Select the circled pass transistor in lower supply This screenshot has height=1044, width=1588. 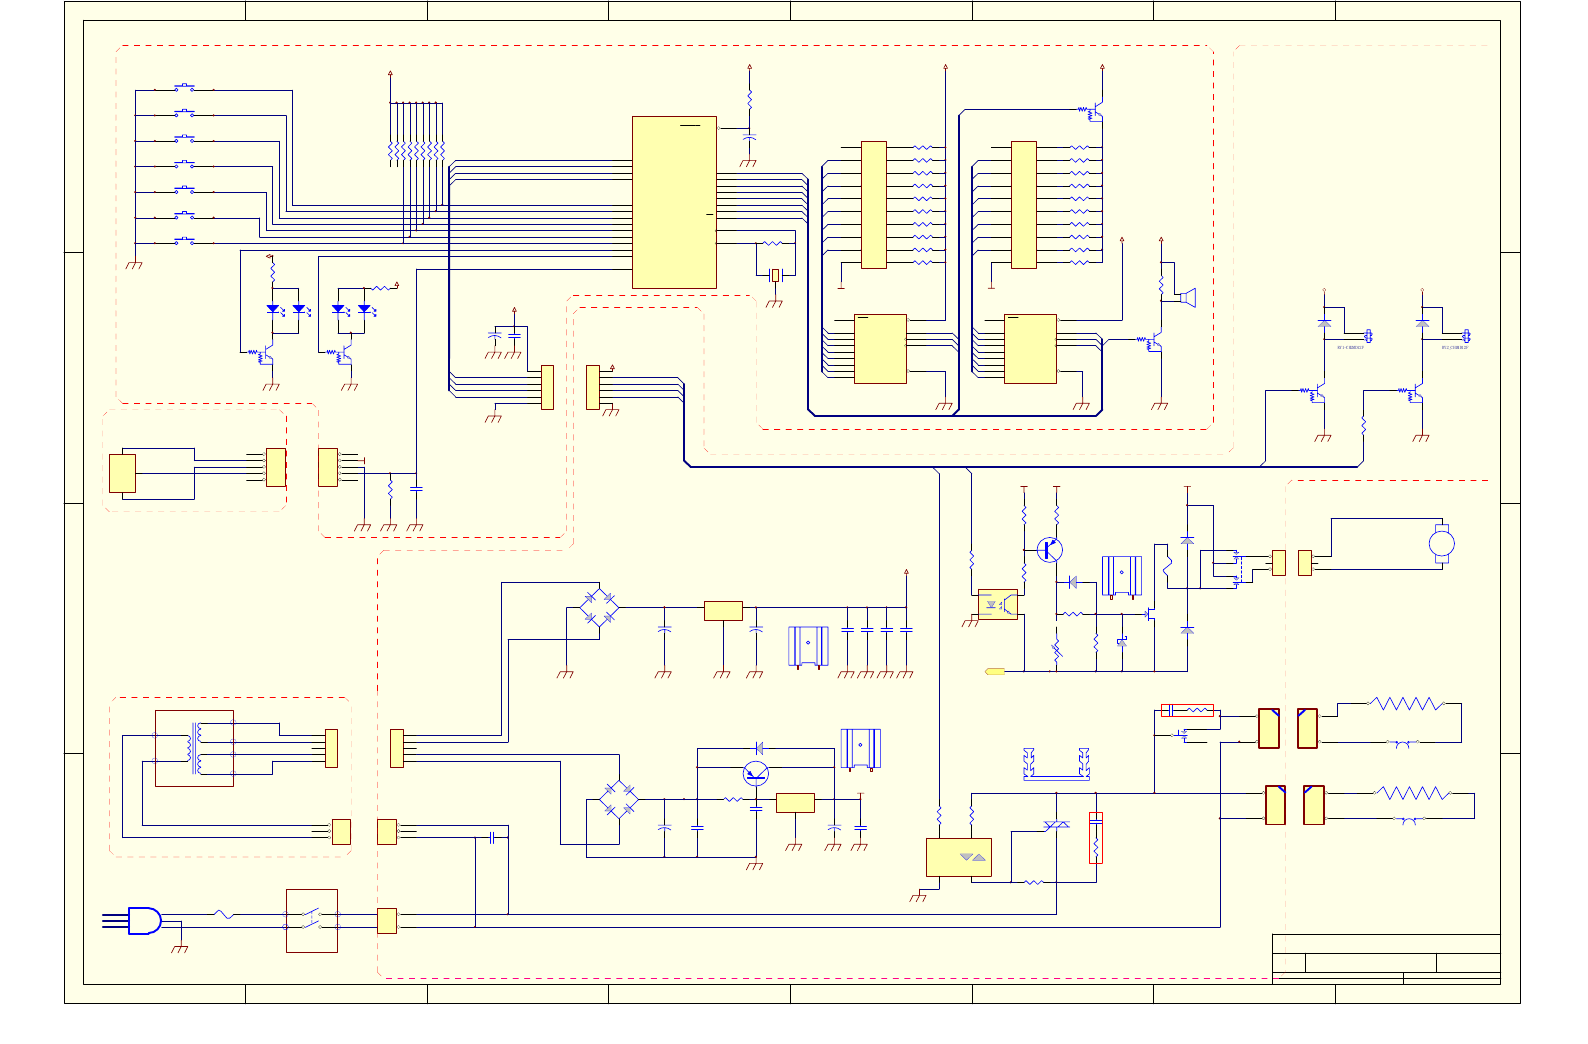pos(756,773)
